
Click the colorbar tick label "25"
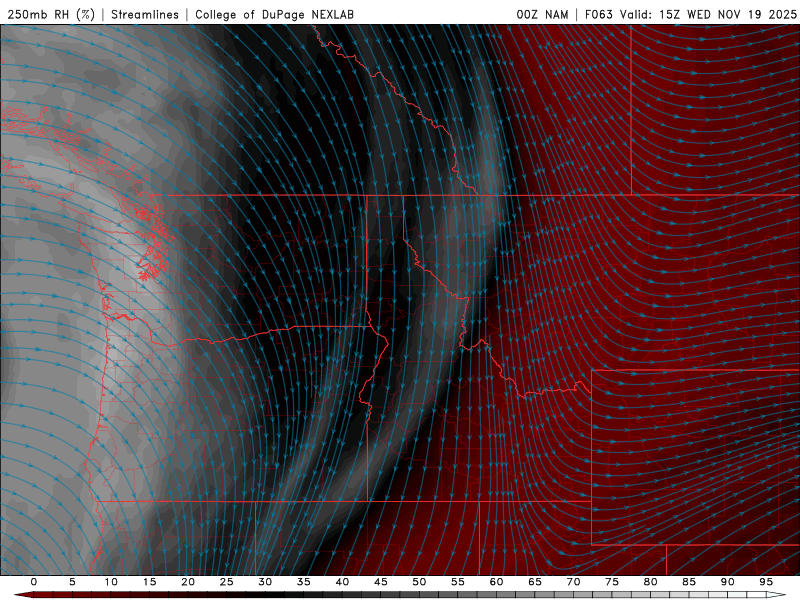[x=227, y=582]
